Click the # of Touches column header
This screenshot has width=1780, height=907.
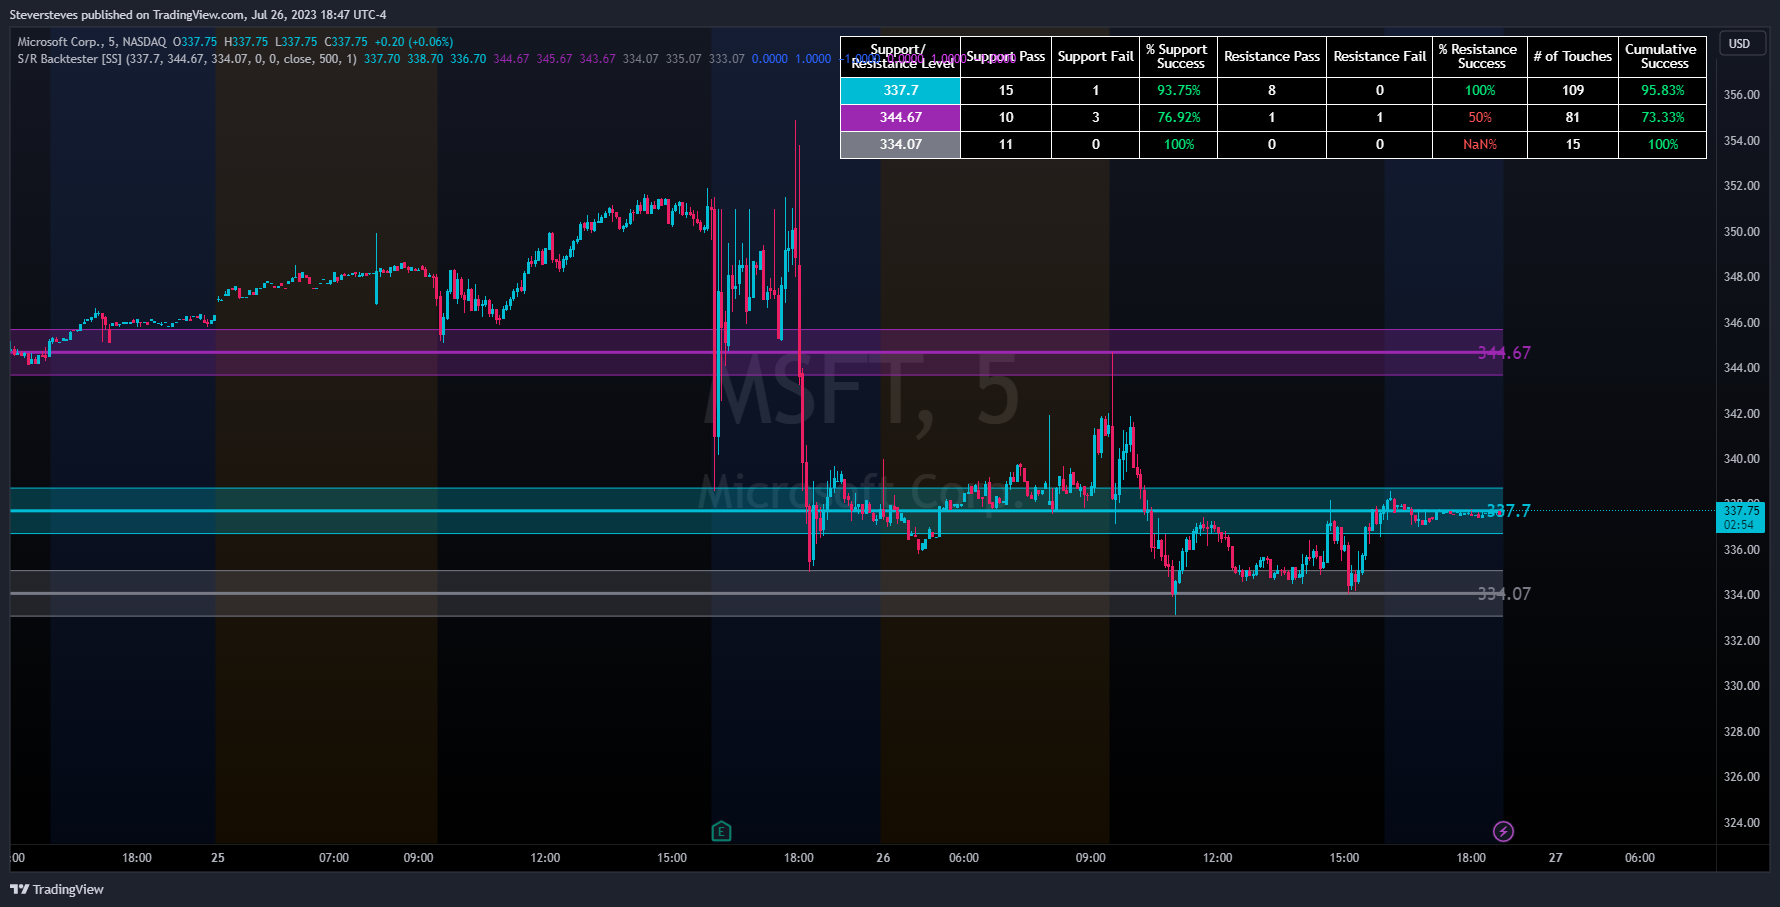coord(1573,57)
